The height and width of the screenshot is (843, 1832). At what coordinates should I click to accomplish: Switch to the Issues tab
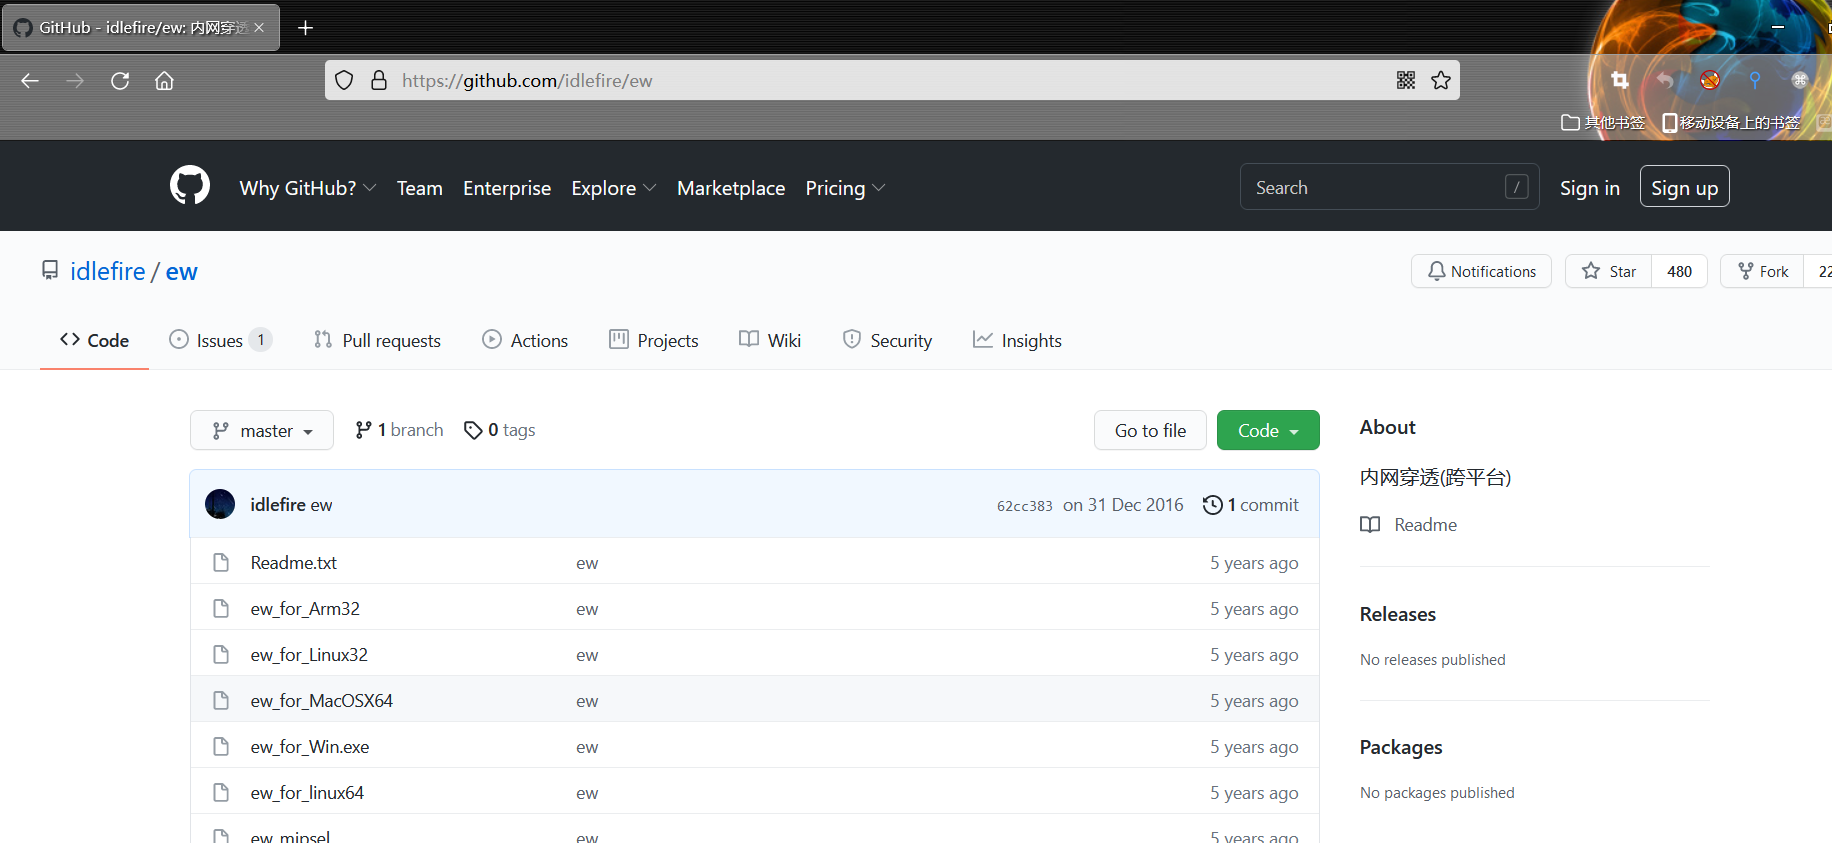point(220,340)
